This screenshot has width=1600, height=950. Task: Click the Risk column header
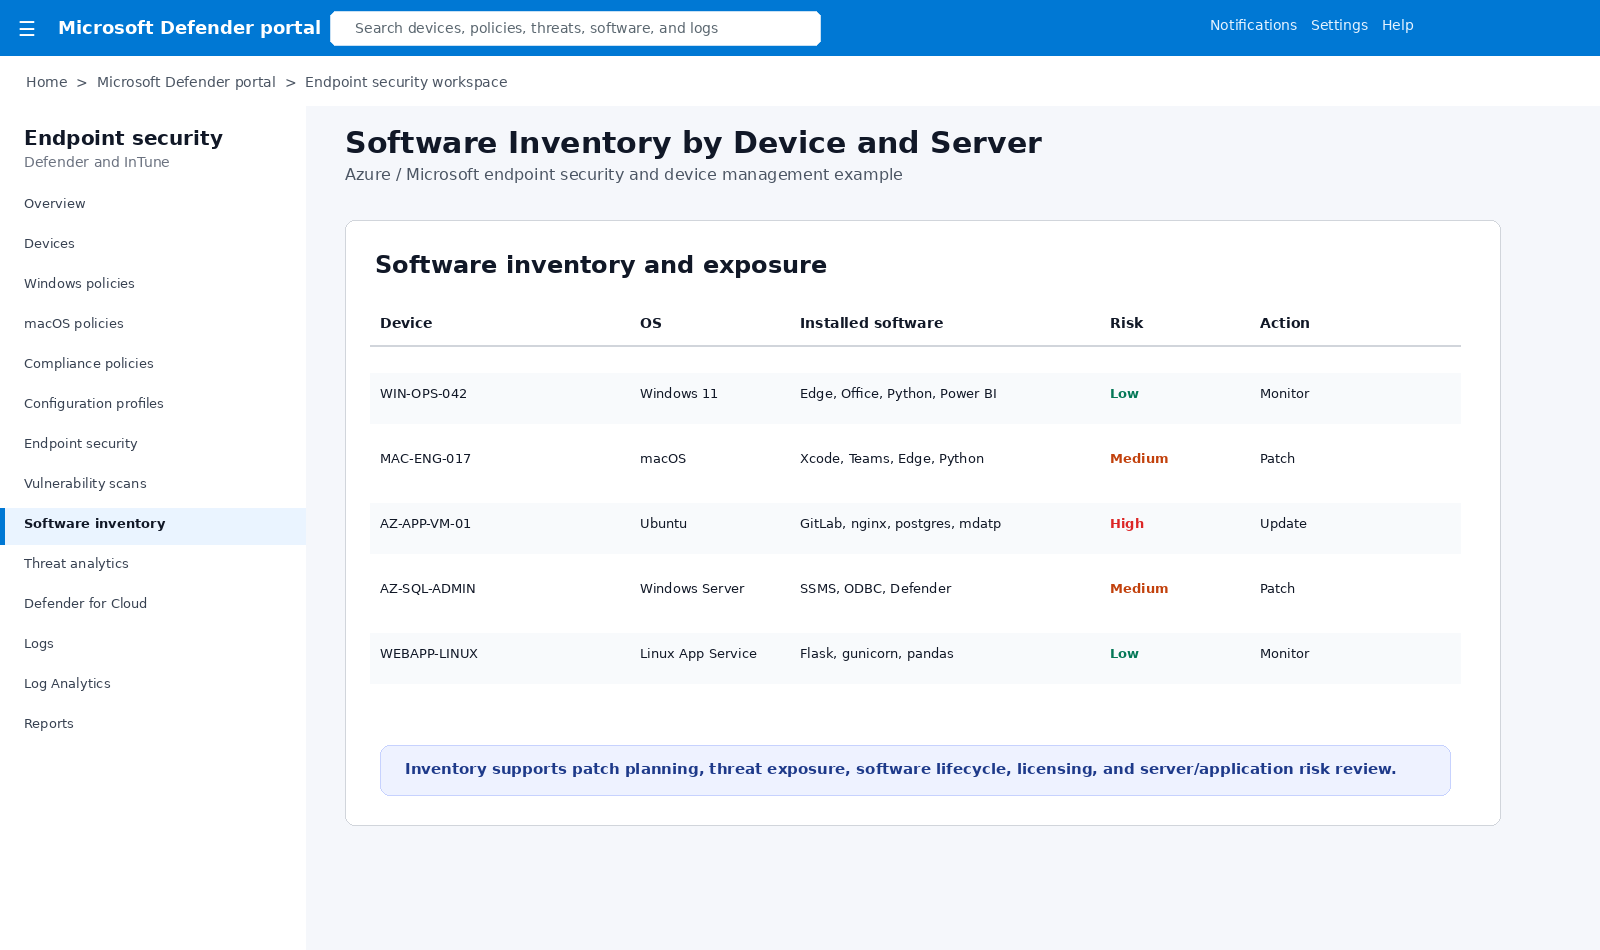click(1126, 323)
